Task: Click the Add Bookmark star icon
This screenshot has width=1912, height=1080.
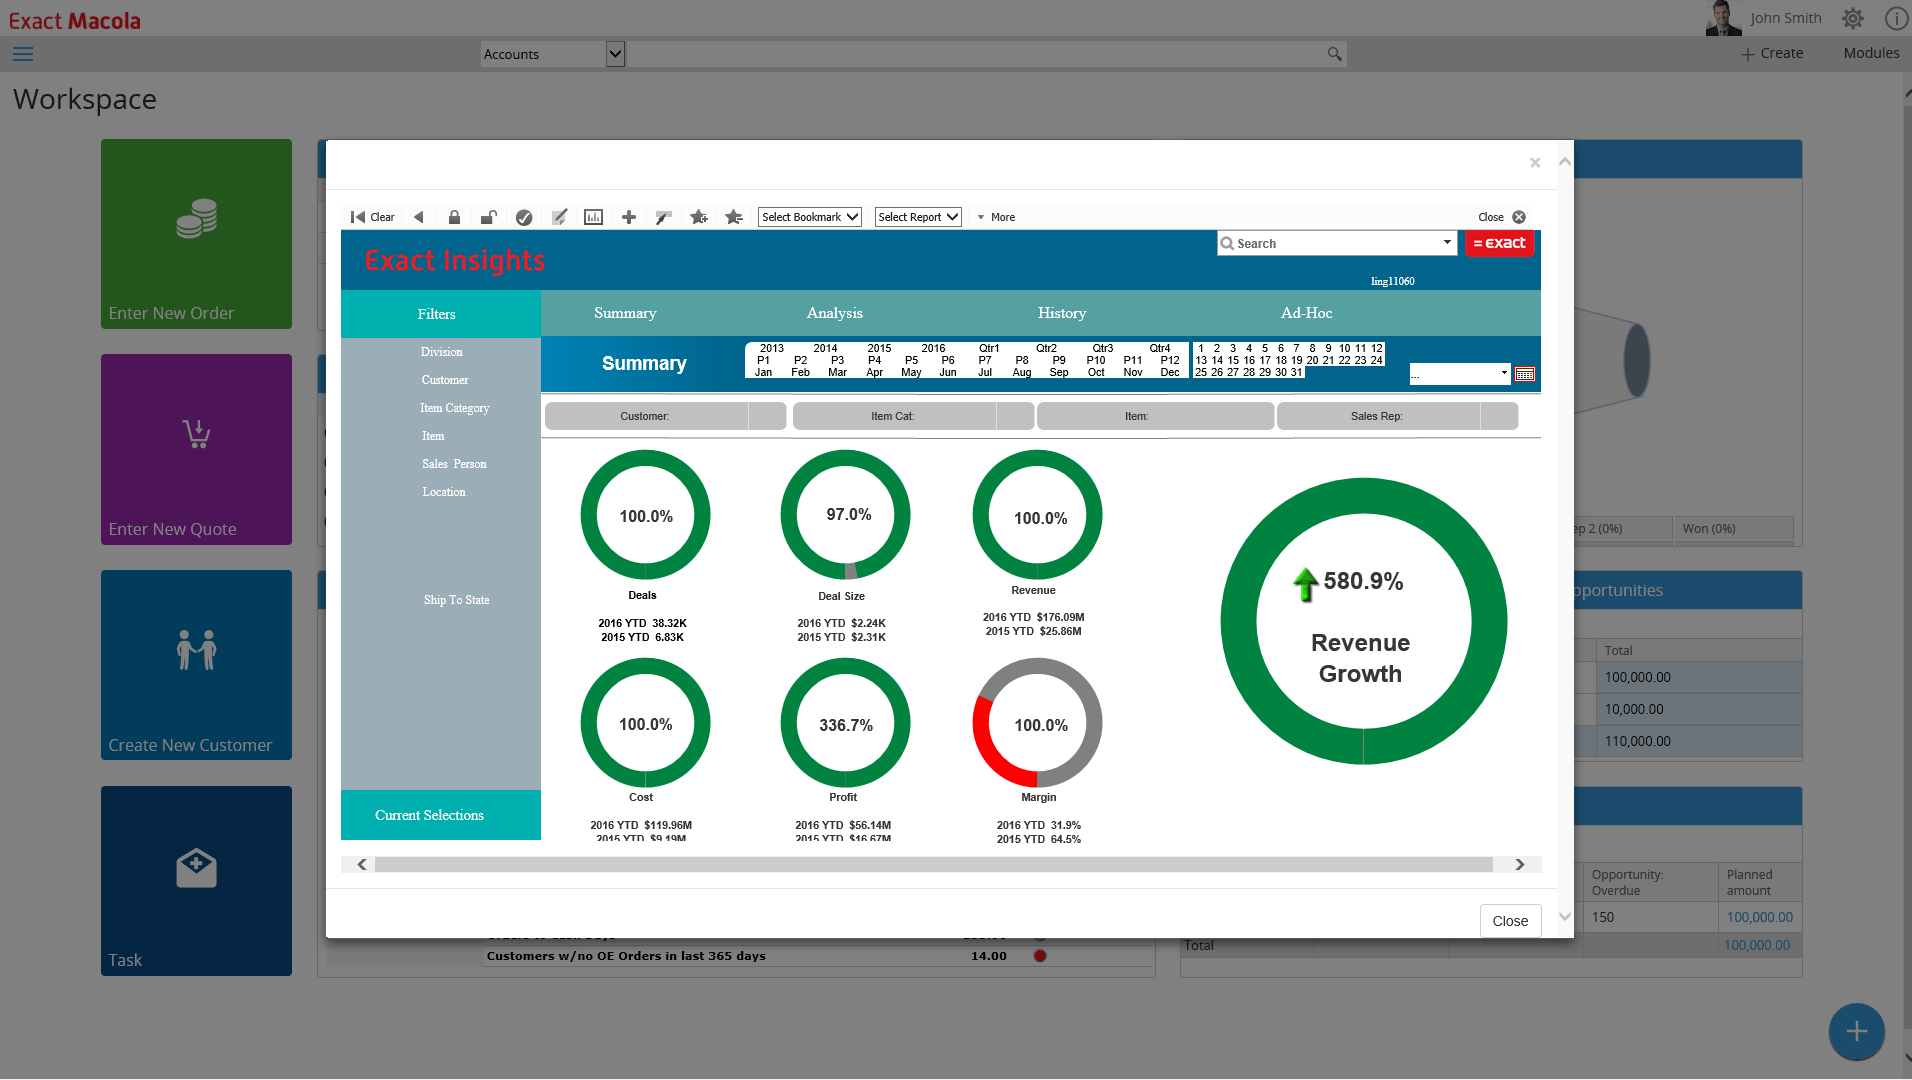Action: point(699,217)
